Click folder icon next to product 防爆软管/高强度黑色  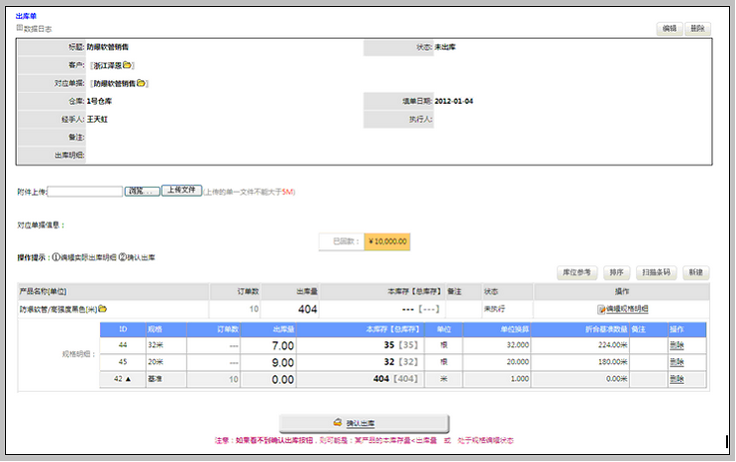102,309
